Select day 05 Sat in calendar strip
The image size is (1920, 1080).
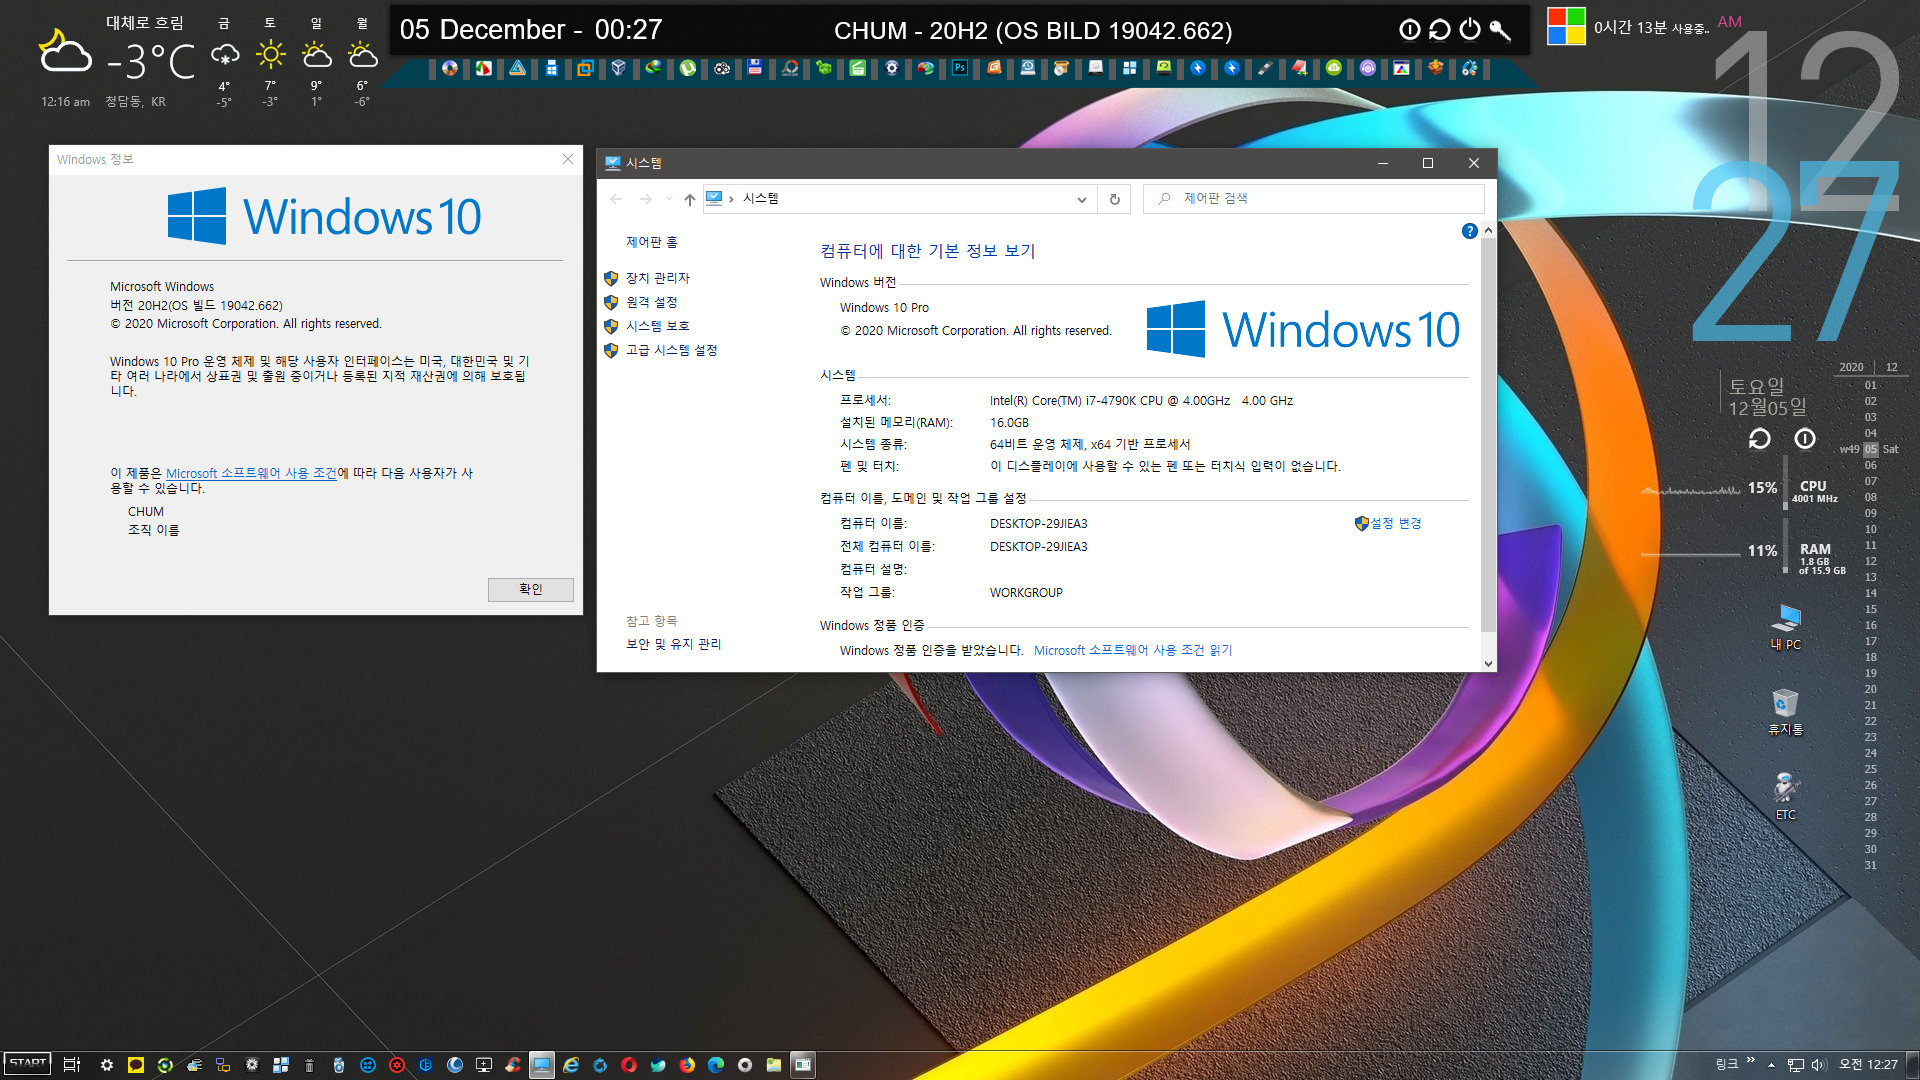tap(1870, 449)
